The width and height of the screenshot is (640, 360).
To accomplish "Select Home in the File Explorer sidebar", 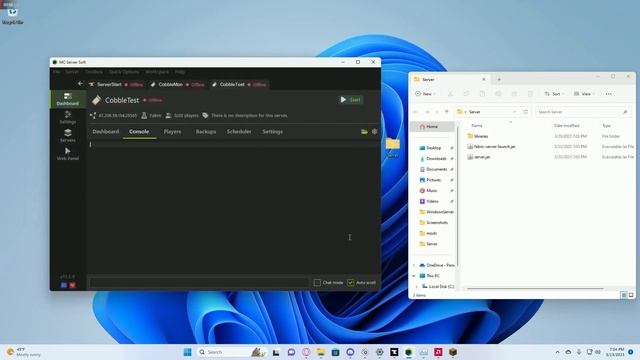I will pos(432,127).
